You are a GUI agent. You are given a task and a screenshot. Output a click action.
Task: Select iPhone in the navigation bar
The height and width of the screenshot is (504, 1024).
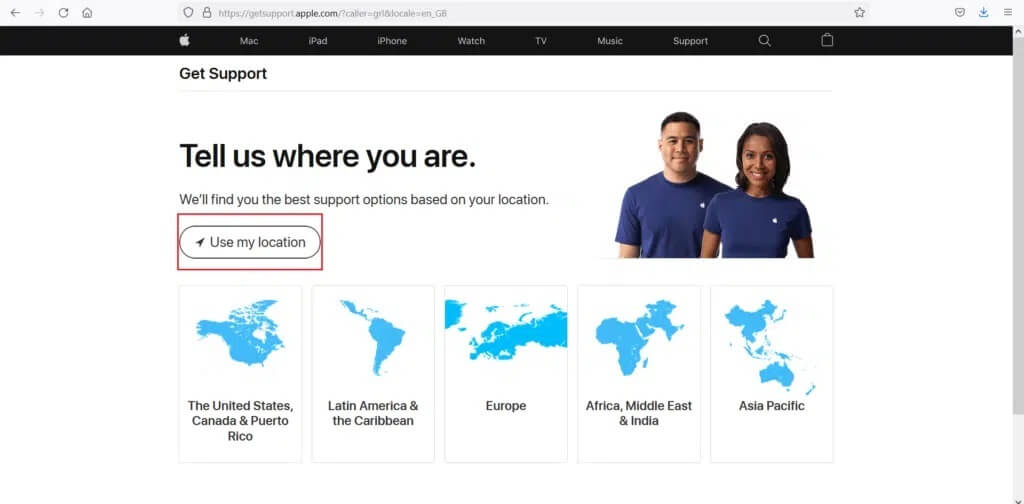[x=392, y=41]
